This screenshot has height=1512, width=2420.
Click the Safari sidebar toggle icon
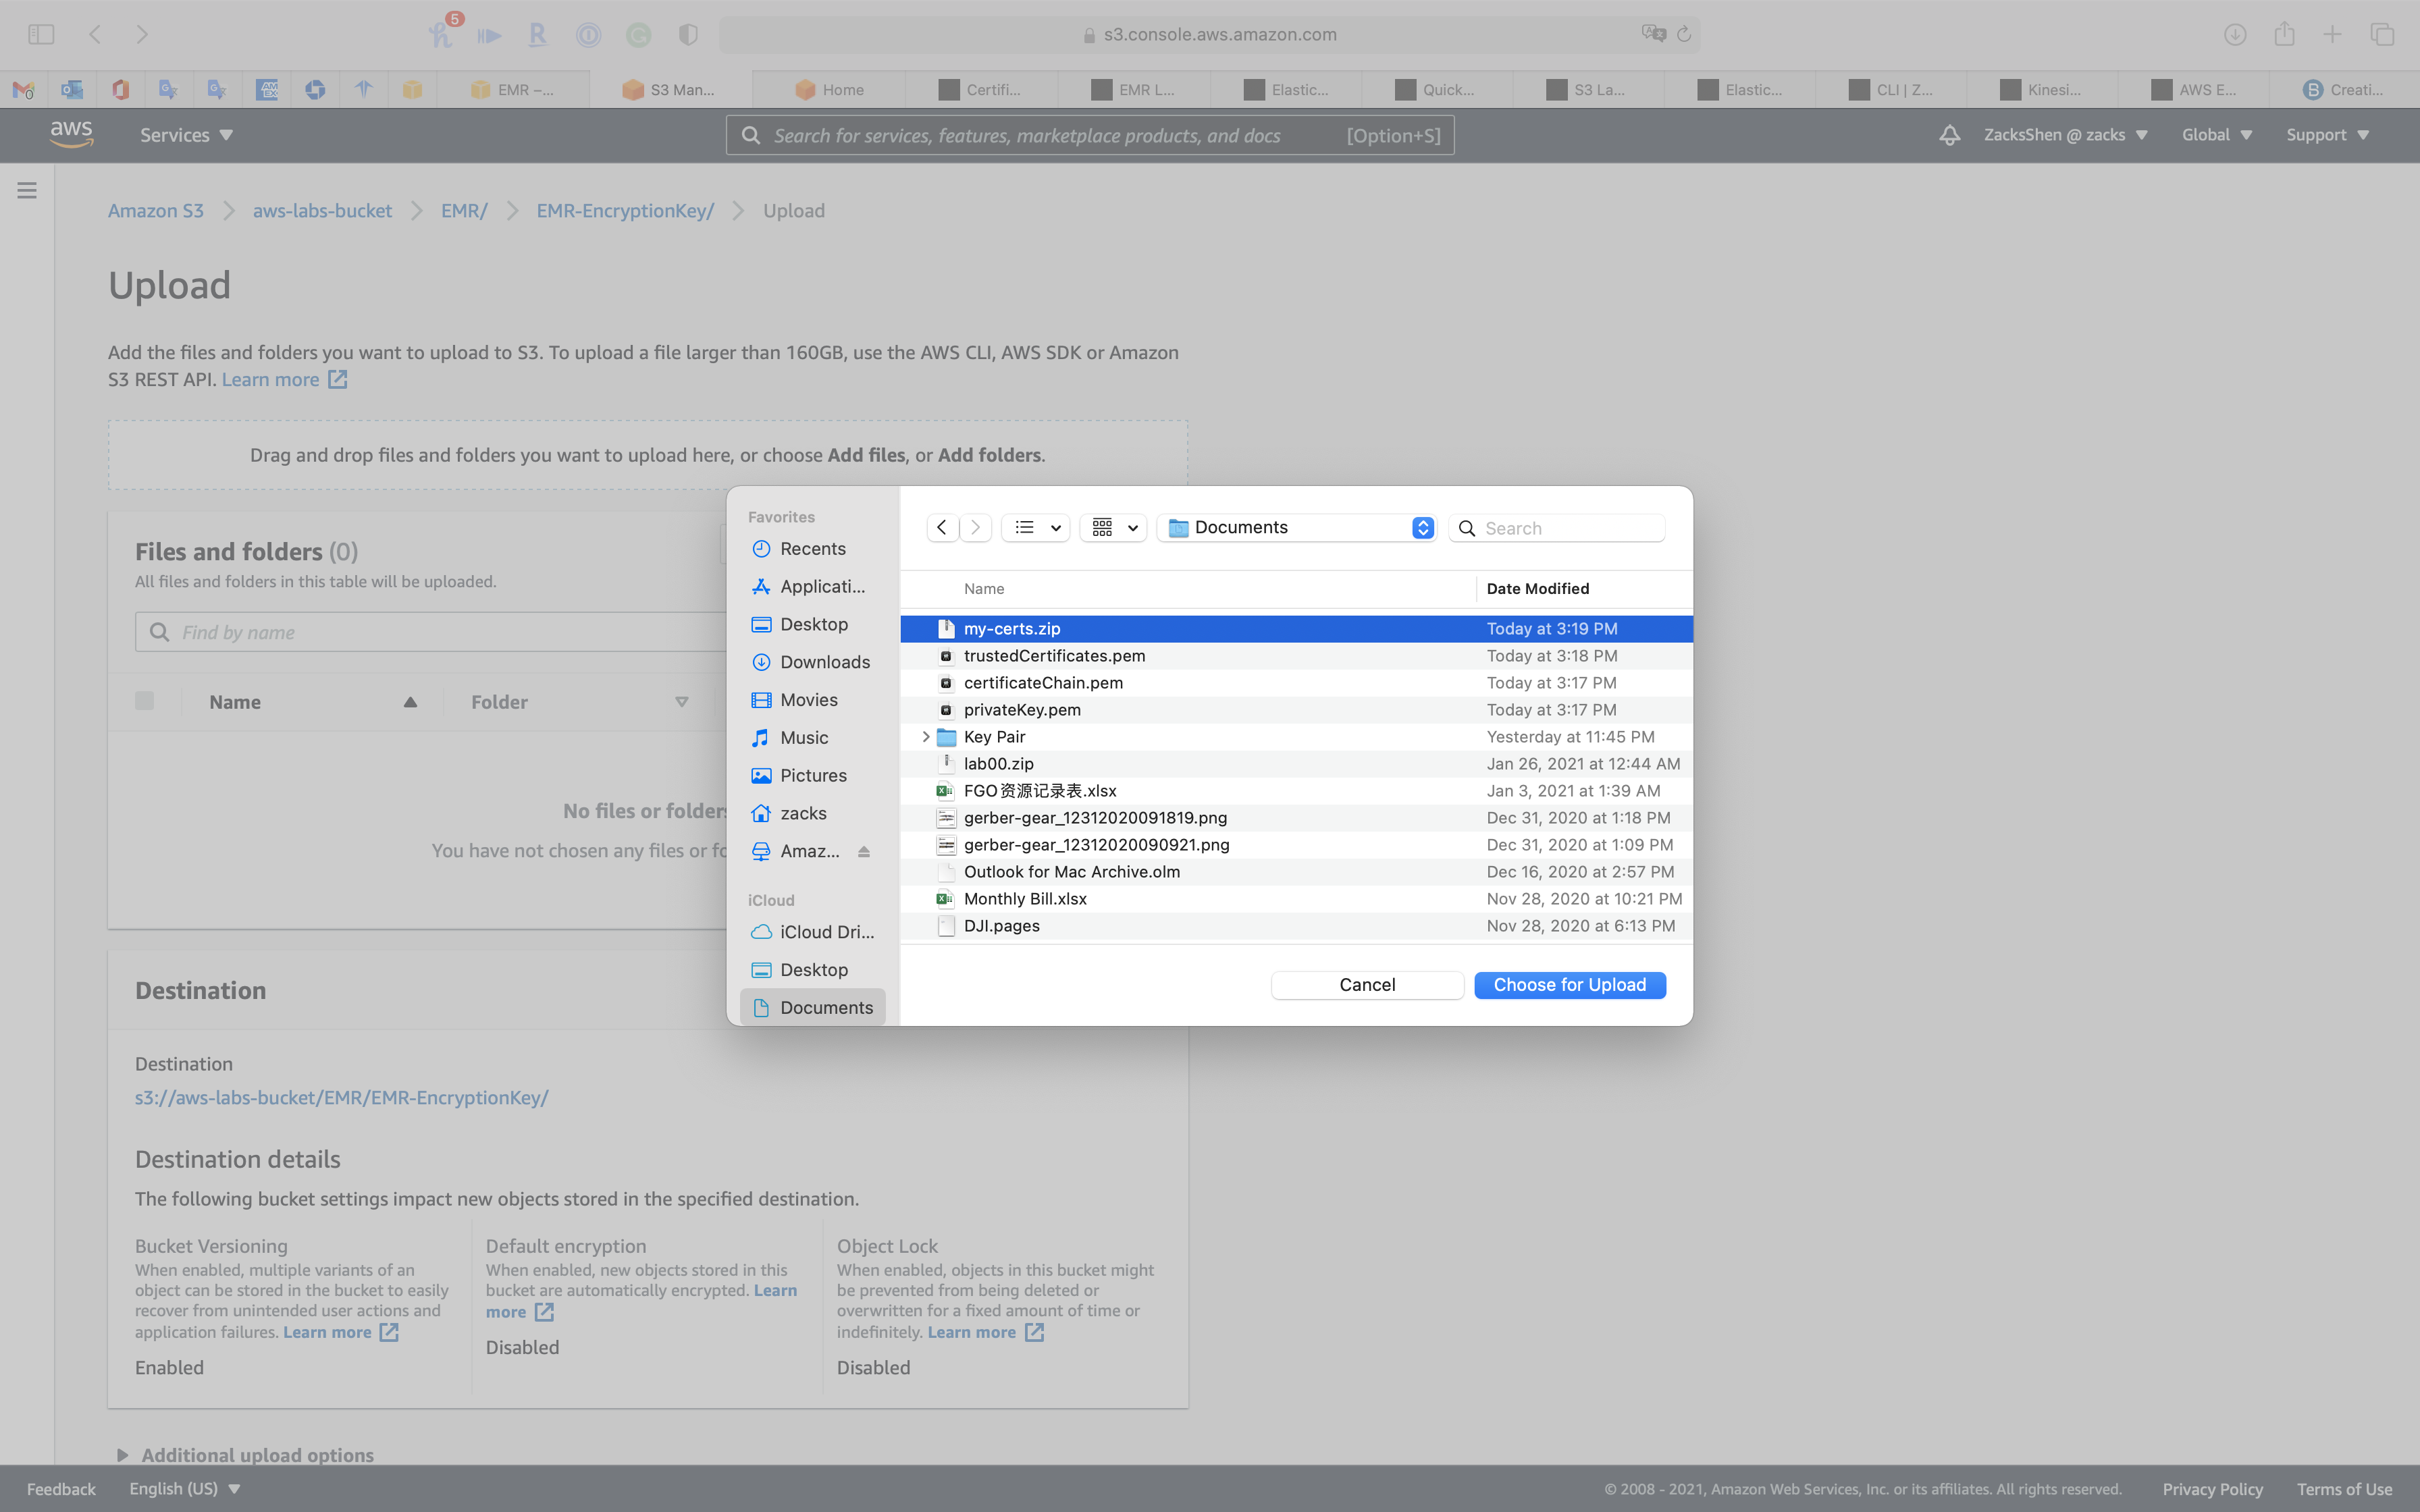tap(41, 34)
